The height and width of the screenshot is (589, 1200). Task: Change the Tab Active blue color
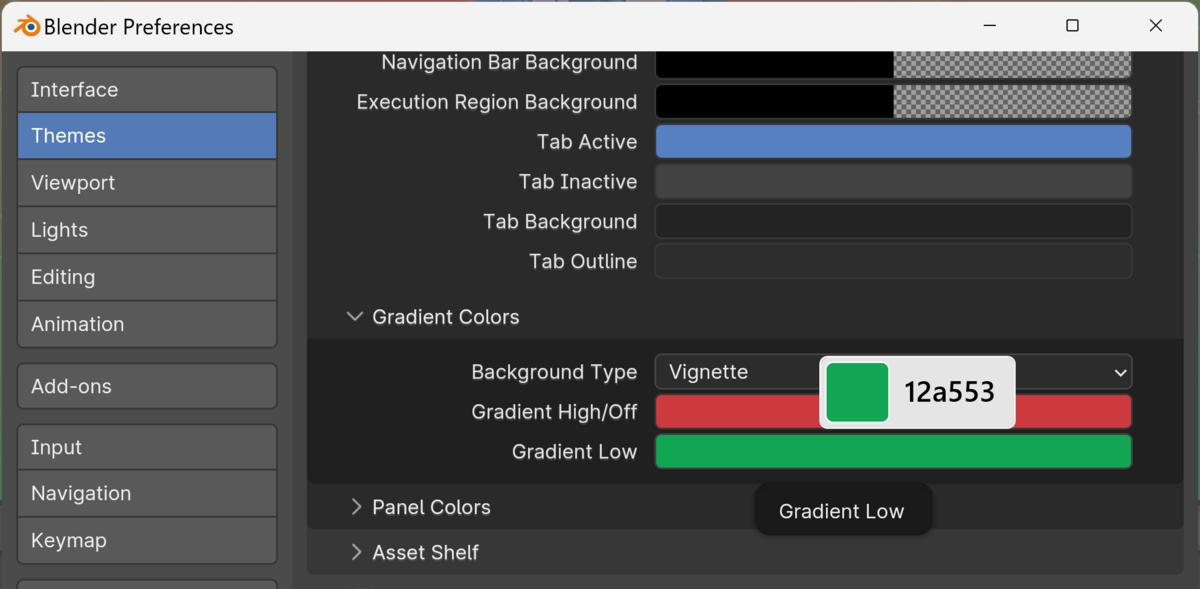893,142
